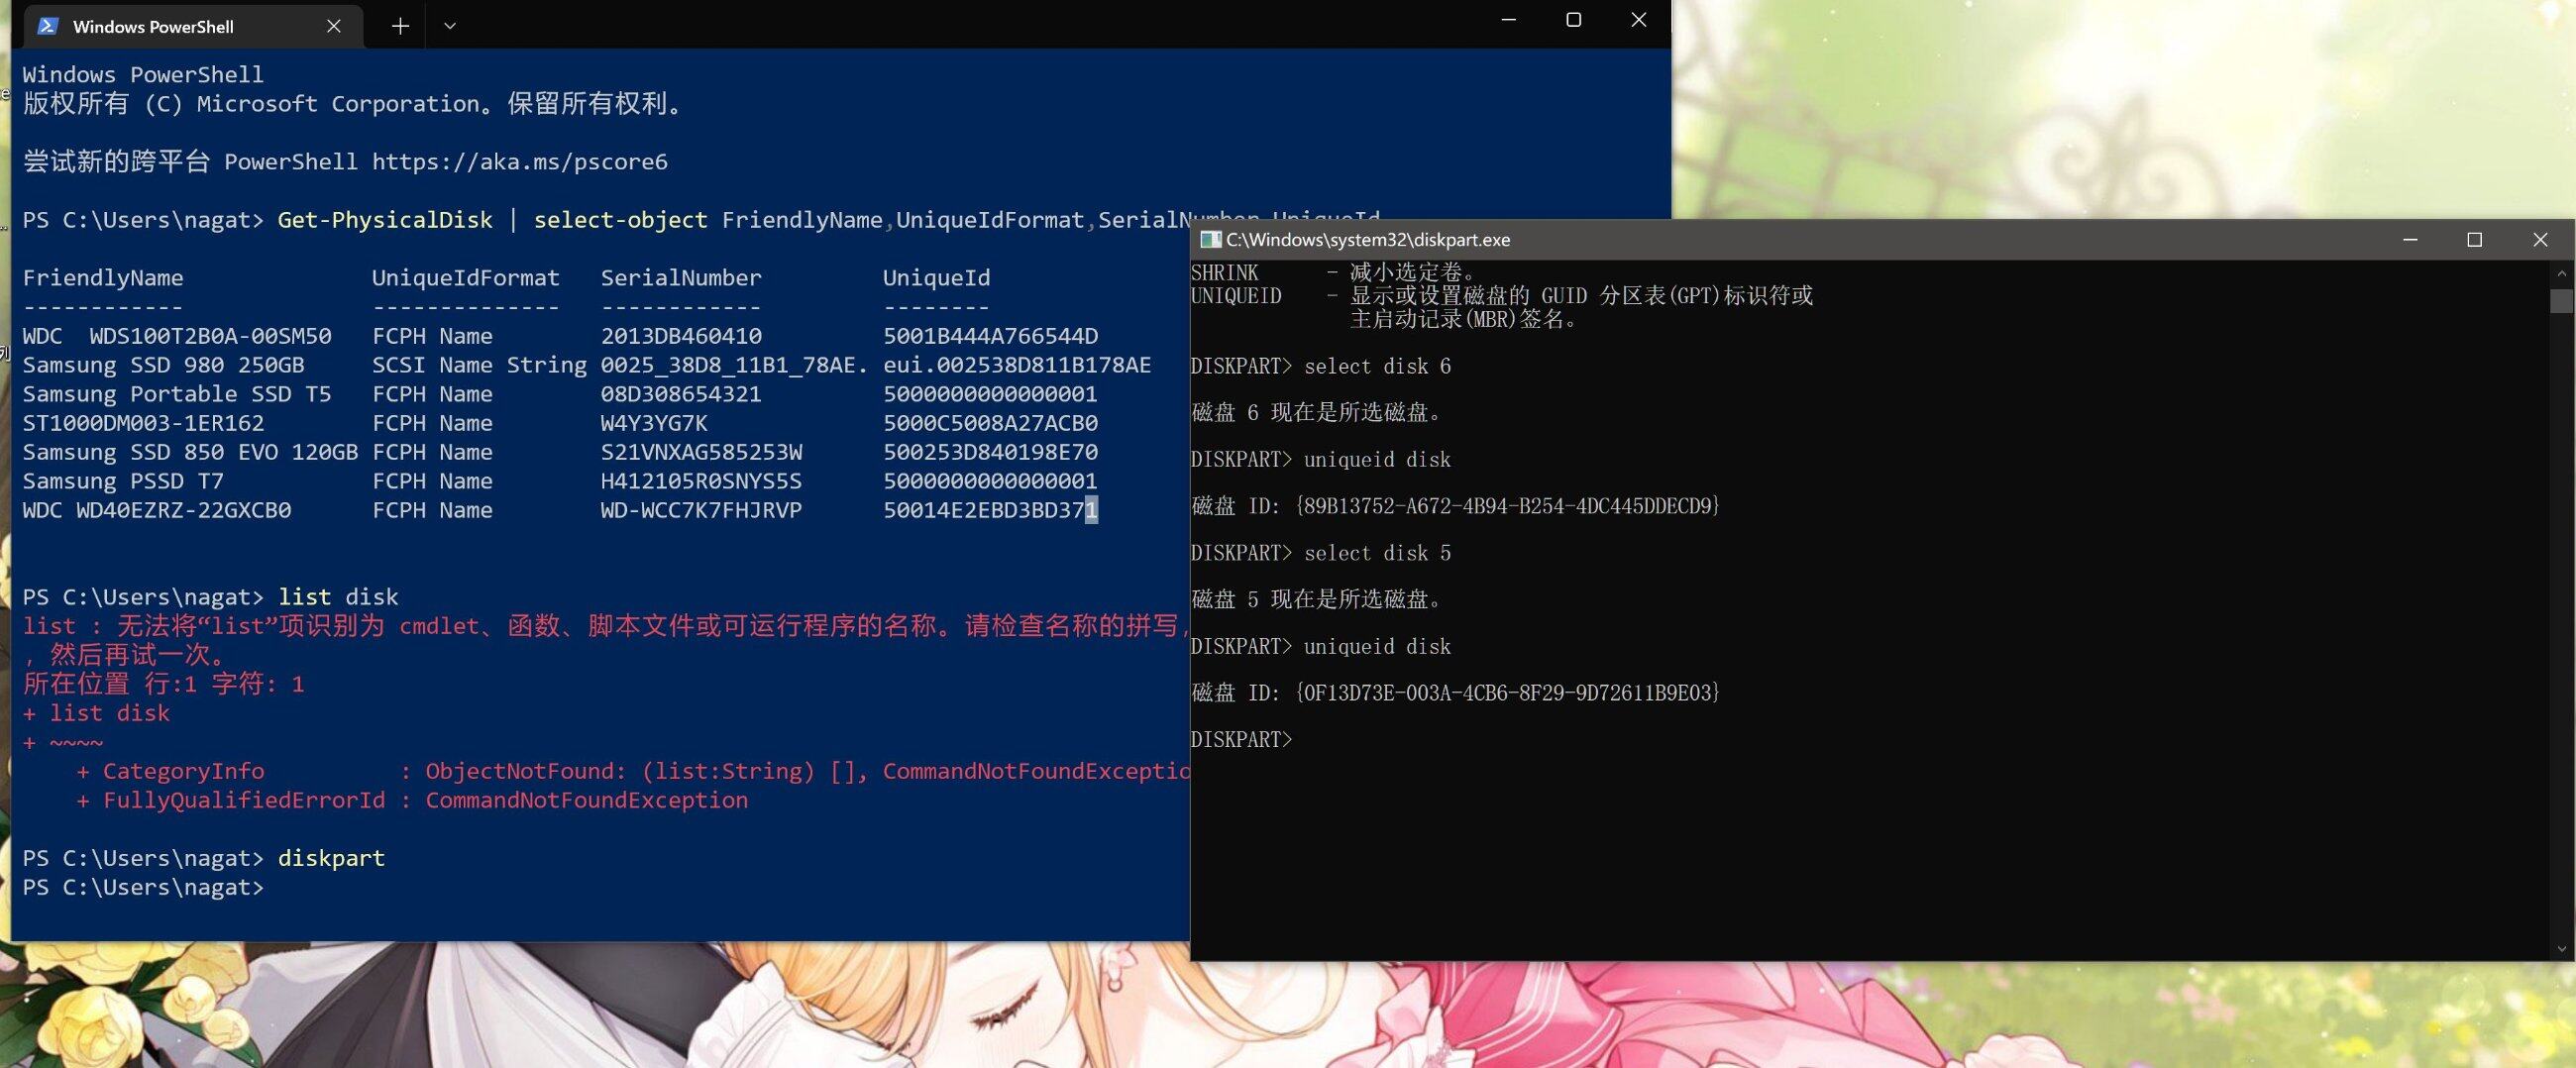Click the diskpart scrollbar up arrow

2561,273
